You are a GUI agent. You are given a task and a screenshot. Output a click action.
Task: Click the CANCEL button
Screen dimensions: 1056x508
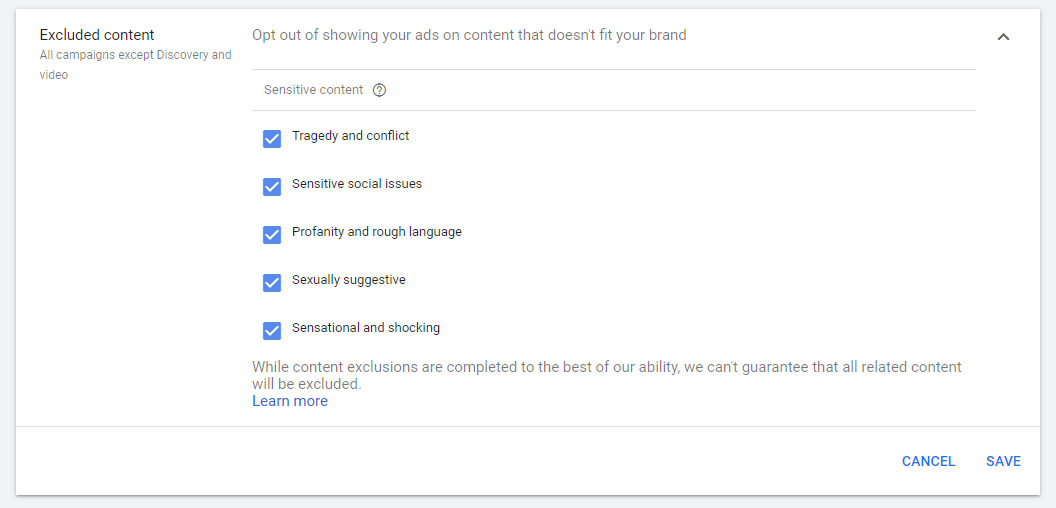[928, 462]
